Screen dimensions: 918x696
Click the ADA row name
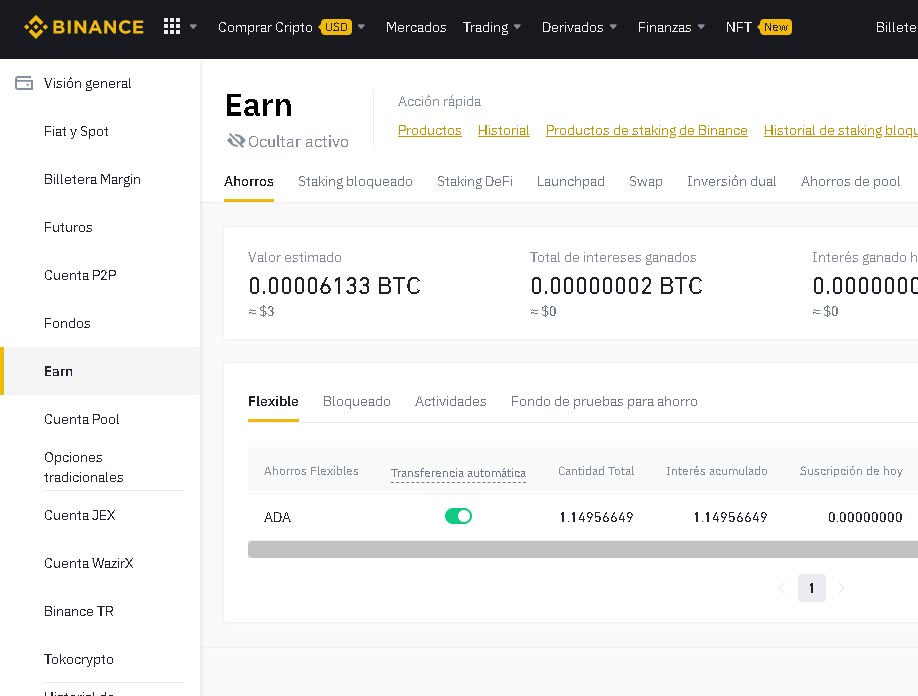click(x=277, y=517)
